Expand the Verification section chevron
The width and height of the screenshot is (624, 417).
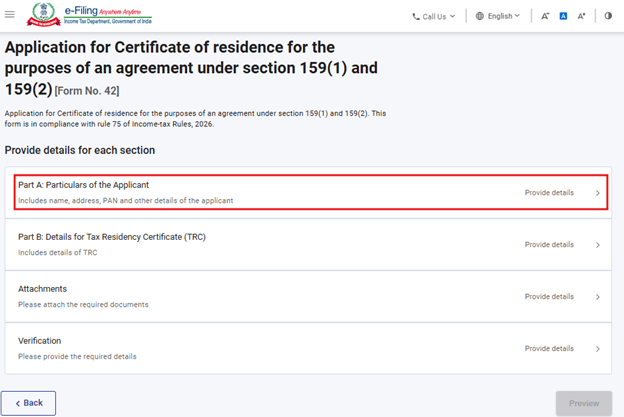[x=597, y=349]
